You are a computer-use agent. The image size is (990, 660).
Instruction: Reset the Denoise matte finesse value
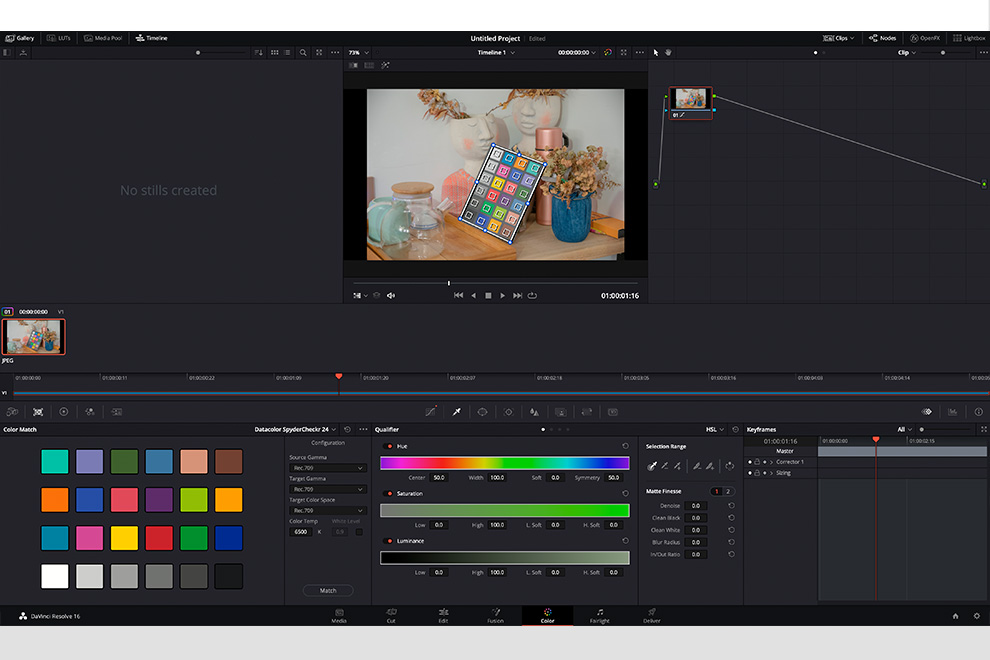[x=731, y=505]
